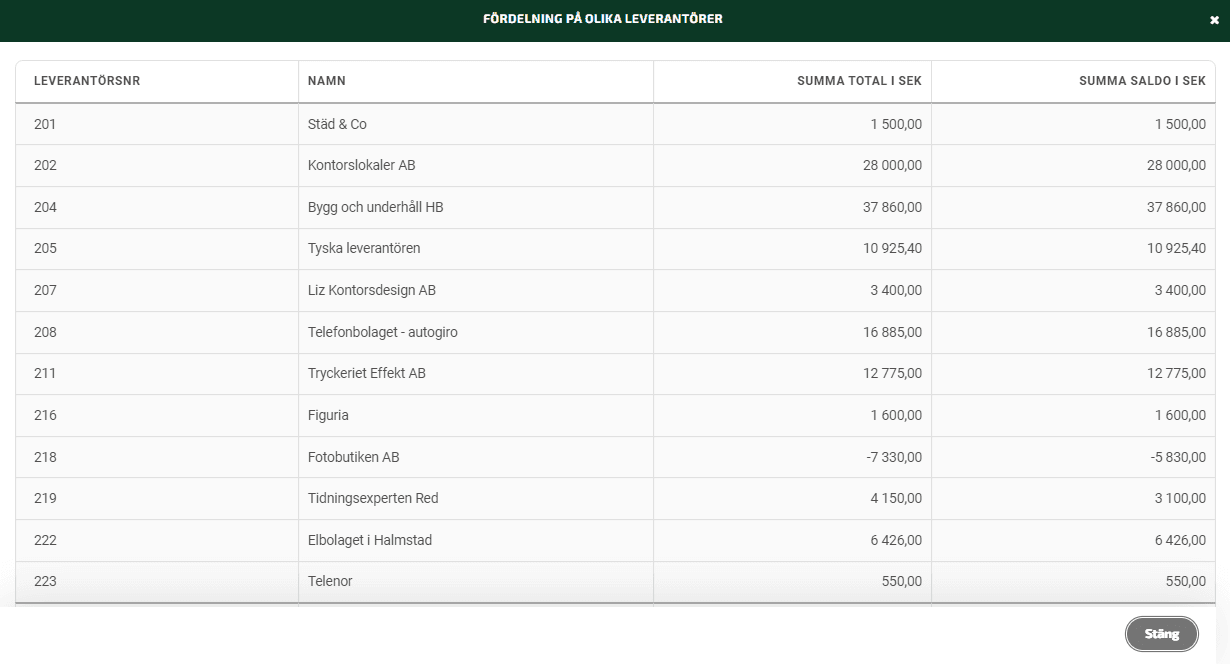Select supplier number 219 cell
1230x664 pixels.
157,499
